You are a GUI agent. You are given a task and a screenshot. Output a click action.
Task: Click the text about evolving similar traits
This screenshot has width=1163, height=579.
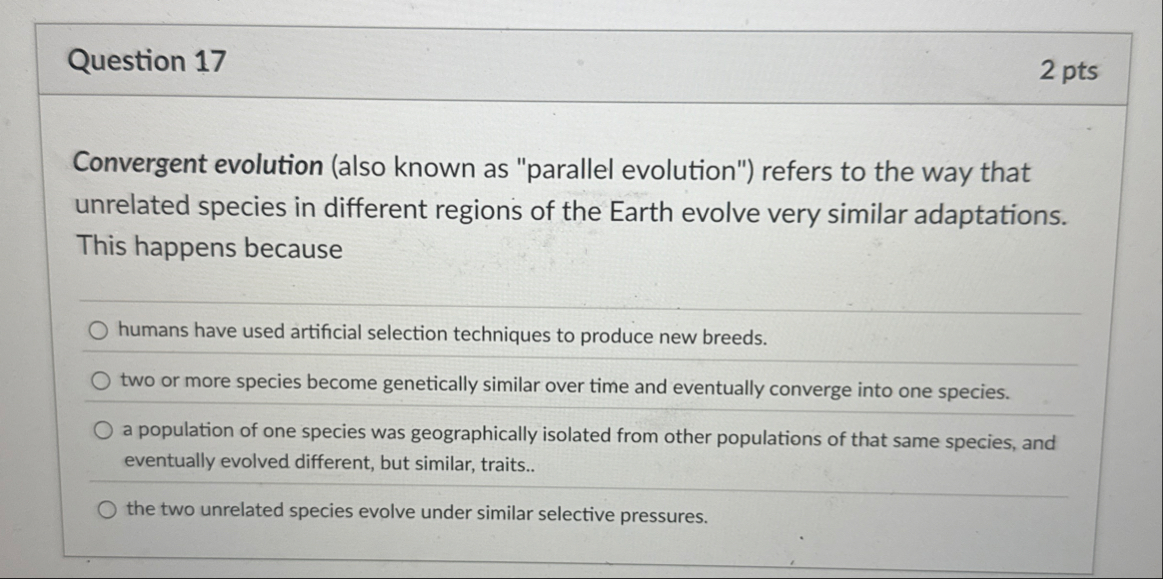coord(330,463)
